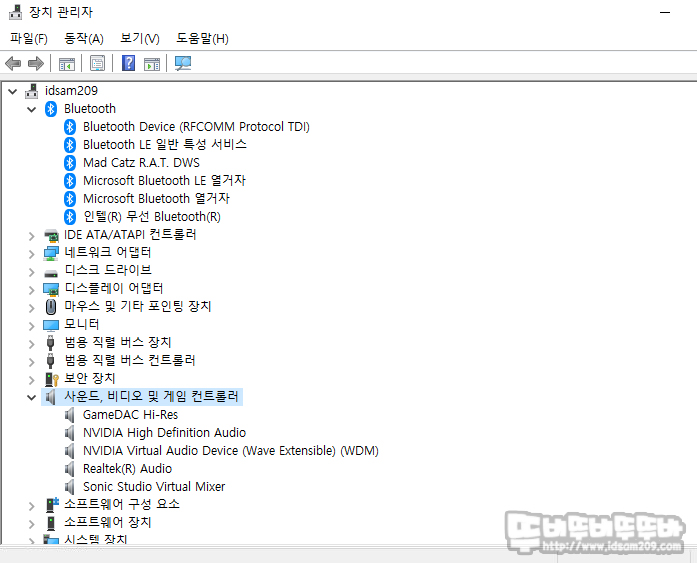Select 인텔(R) 무선 Bluetooth(R)
The image size is (697, 563).
pos(152,216)
